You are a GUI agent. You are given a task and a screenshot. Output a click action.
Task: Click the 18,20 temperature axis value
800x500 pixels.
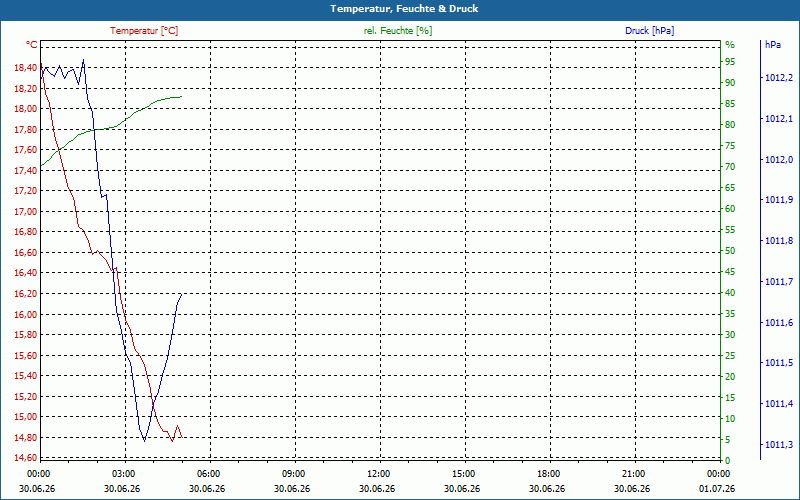coord(26,88)
